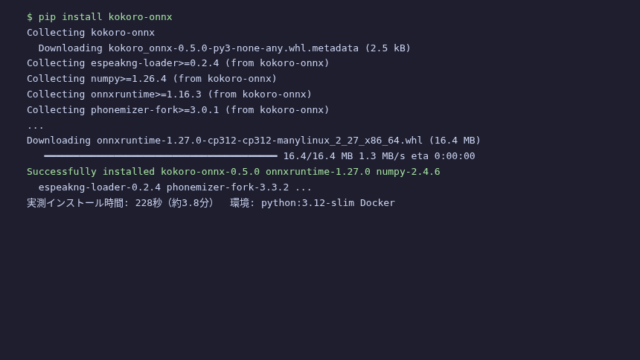The image size is (640, 360).
Task: Click the onnxruntime>=1.16.3 requirement line
Action: (169, 94)
